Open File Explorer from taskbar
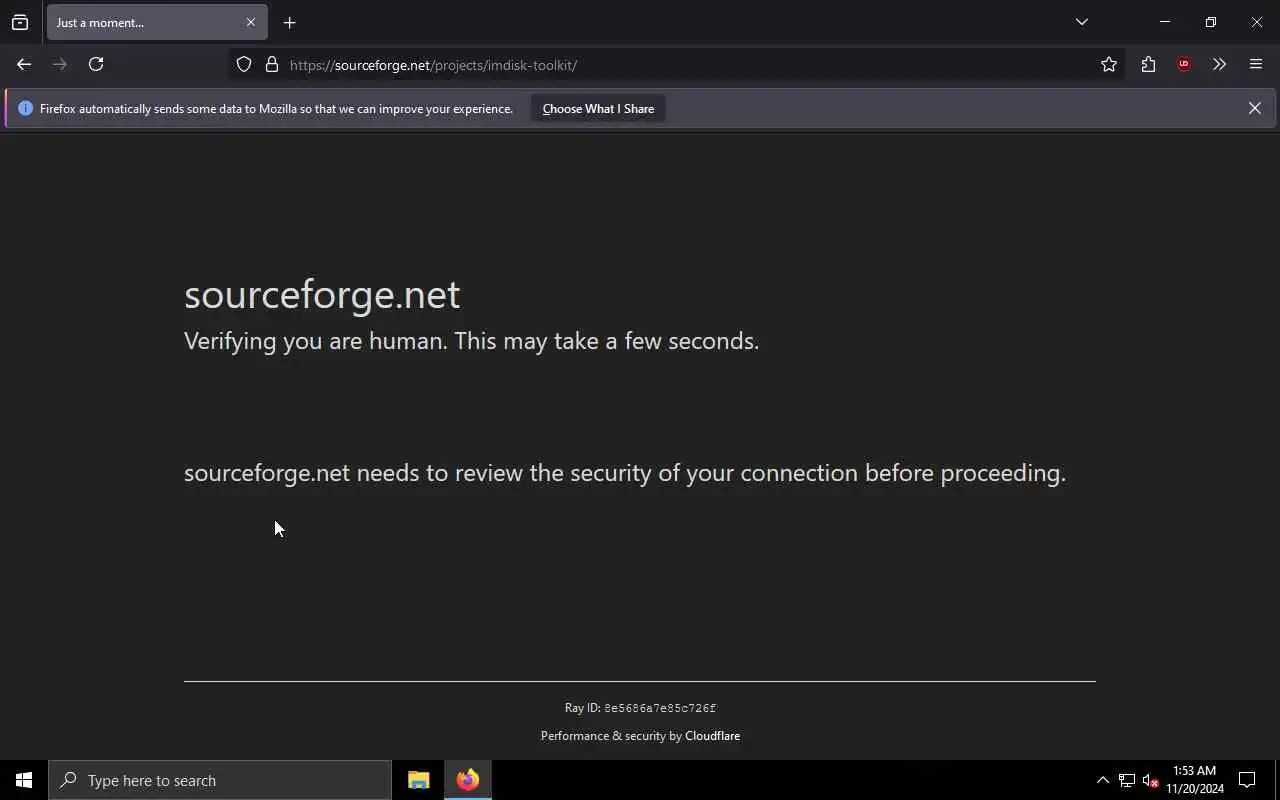This screenshot has height=800, width=1280. (x=419, y=780)
